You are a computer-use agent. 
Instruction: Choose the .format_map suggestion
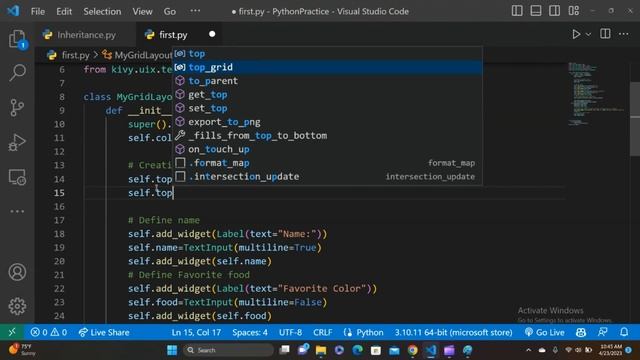click(327, 163)
